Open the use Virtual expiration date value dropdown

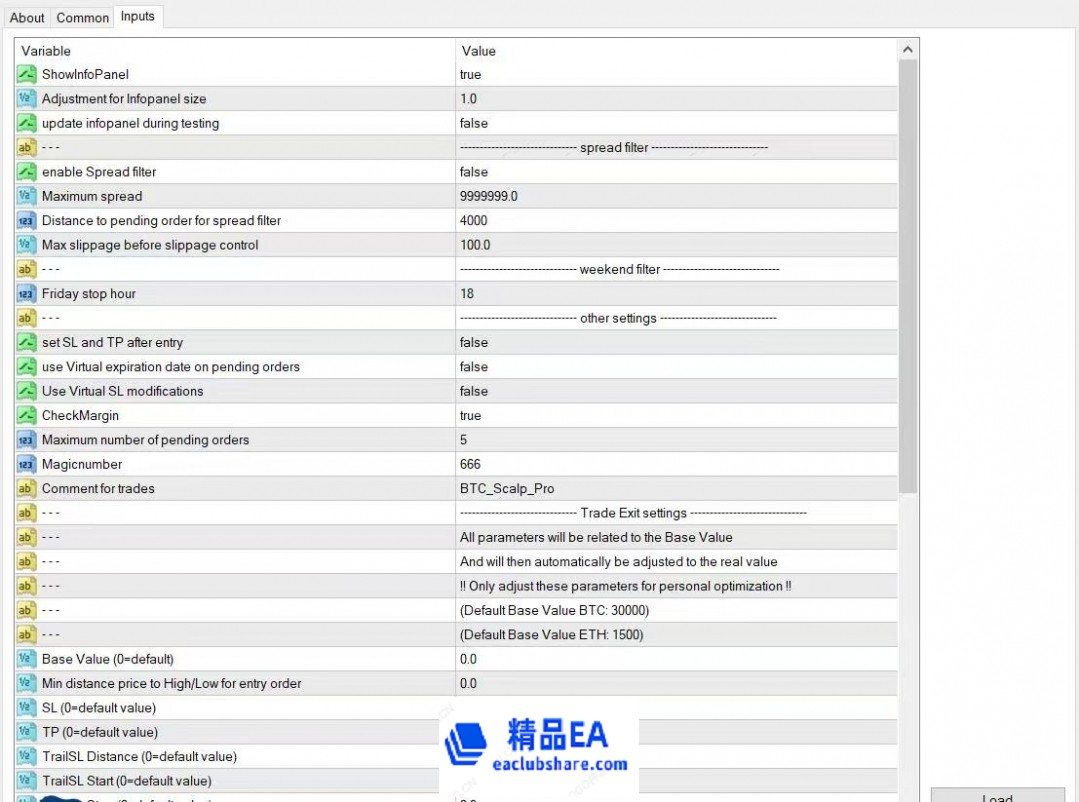point(675,367)
